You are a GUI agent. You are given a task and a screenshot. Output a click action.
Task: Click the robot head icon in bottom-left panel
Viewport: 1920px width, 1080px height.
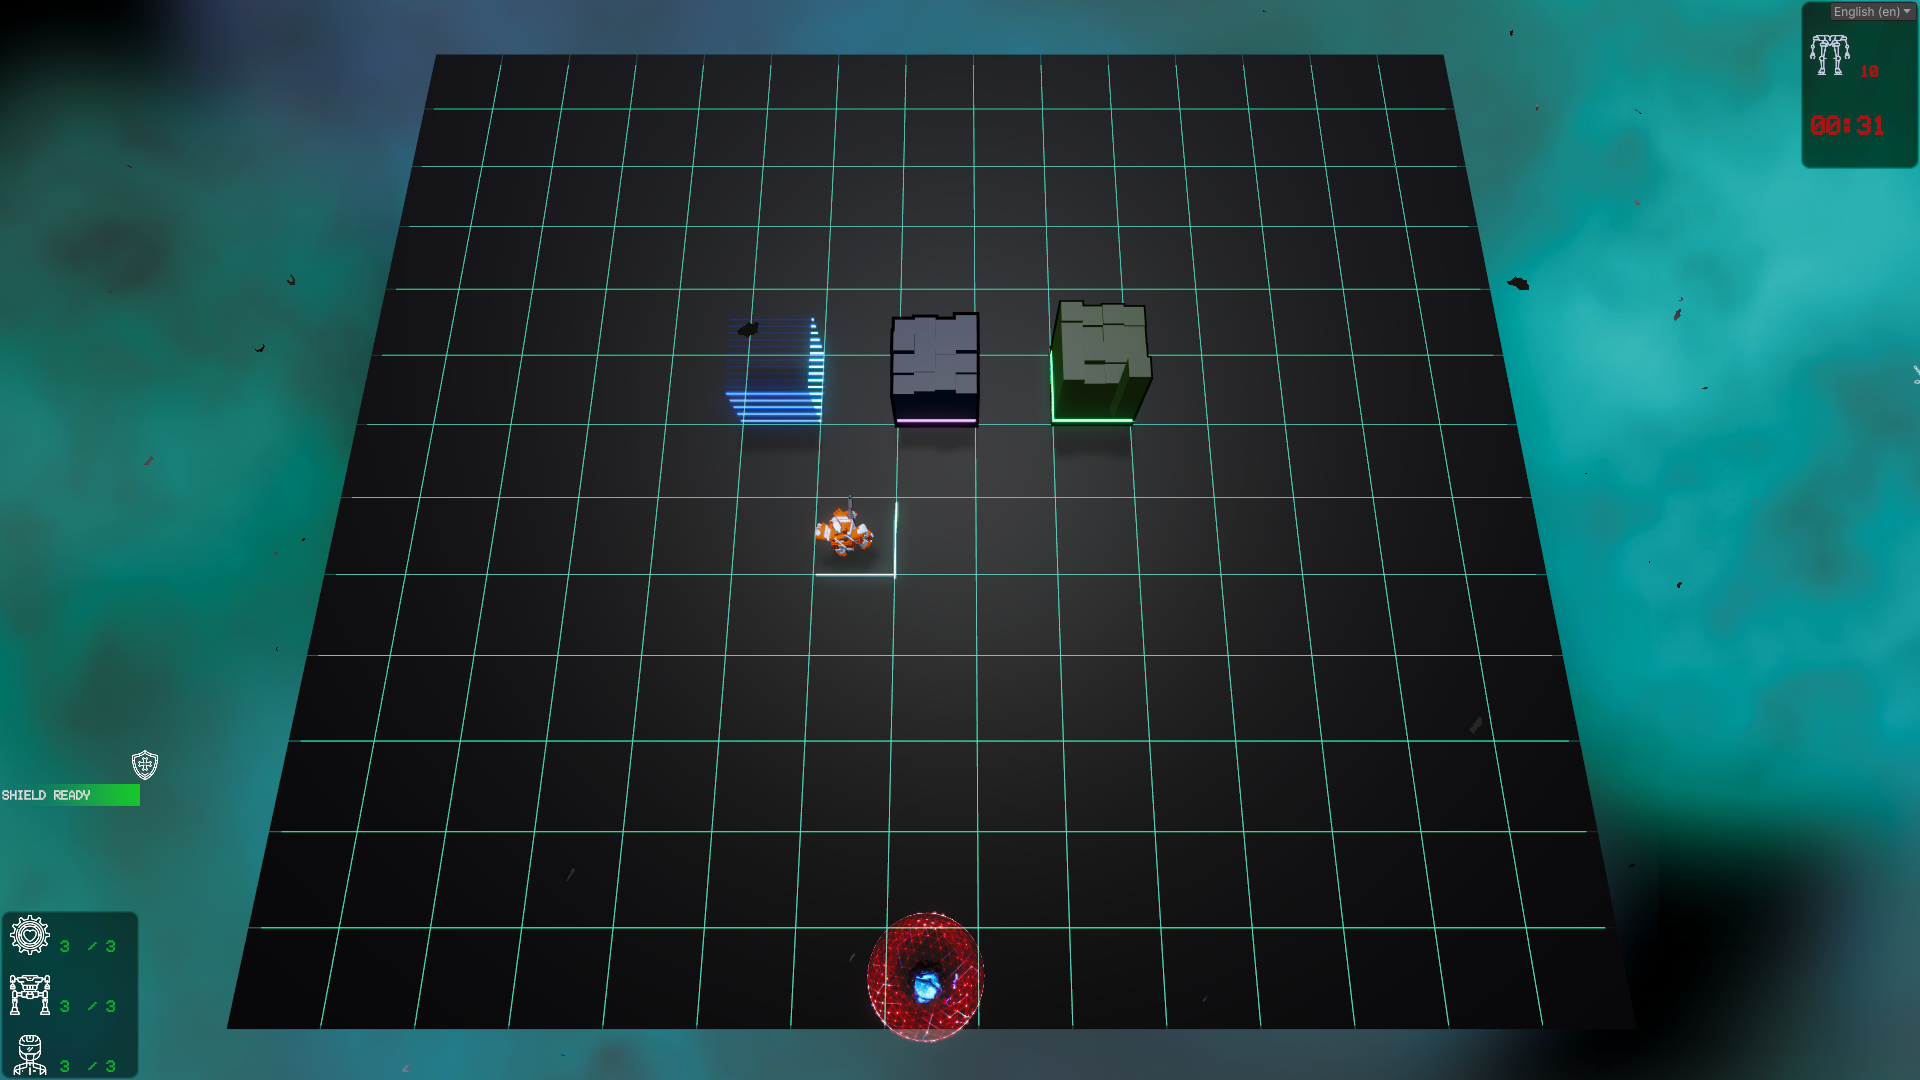tap(30, 1056)
